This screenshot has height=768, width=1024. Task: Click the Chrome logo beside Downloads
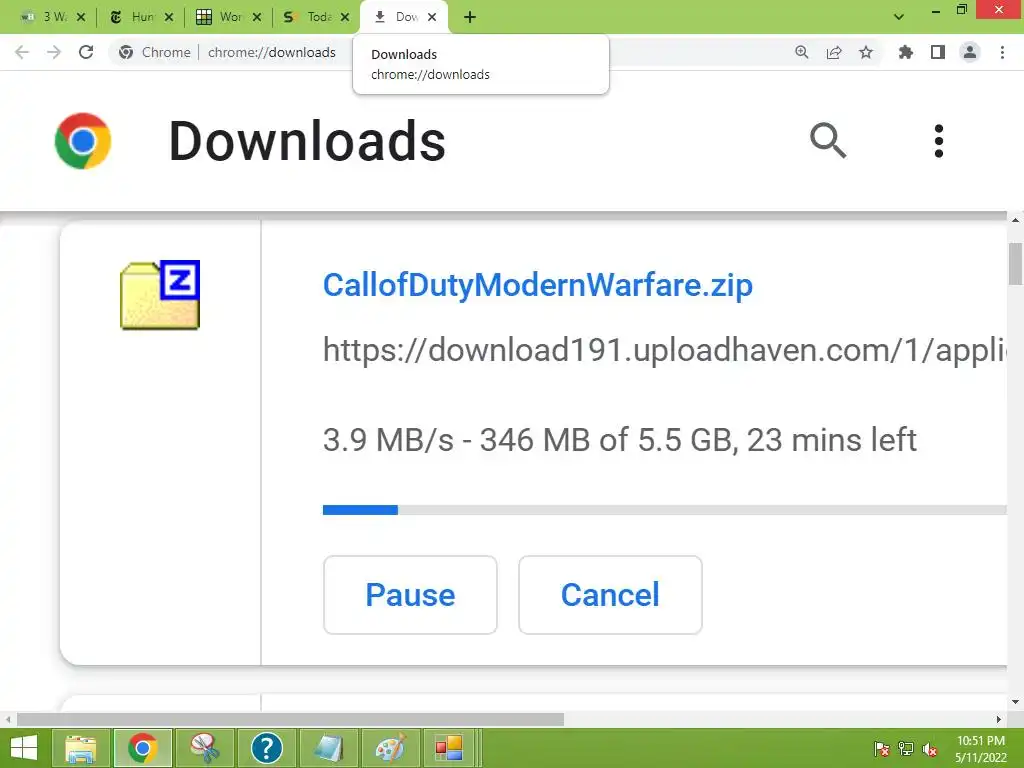(x=83, y=141)
